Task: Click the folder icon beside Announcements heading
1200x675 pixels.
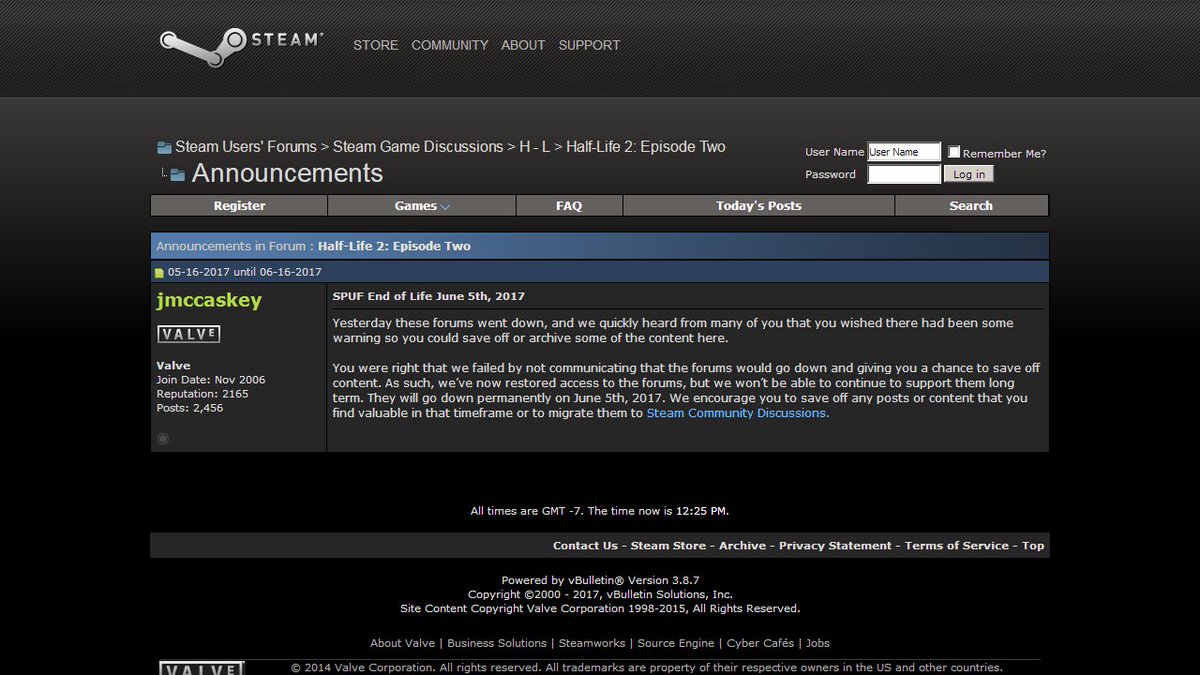Action: (x=177, y=175)
